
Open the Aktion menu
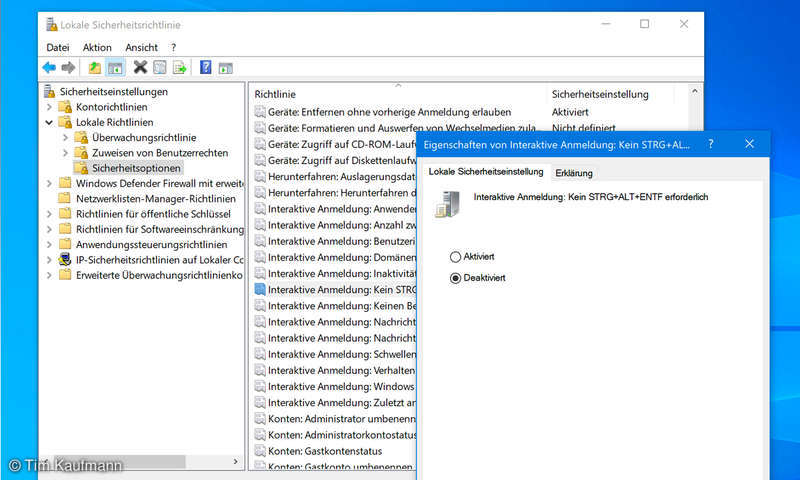97,47
